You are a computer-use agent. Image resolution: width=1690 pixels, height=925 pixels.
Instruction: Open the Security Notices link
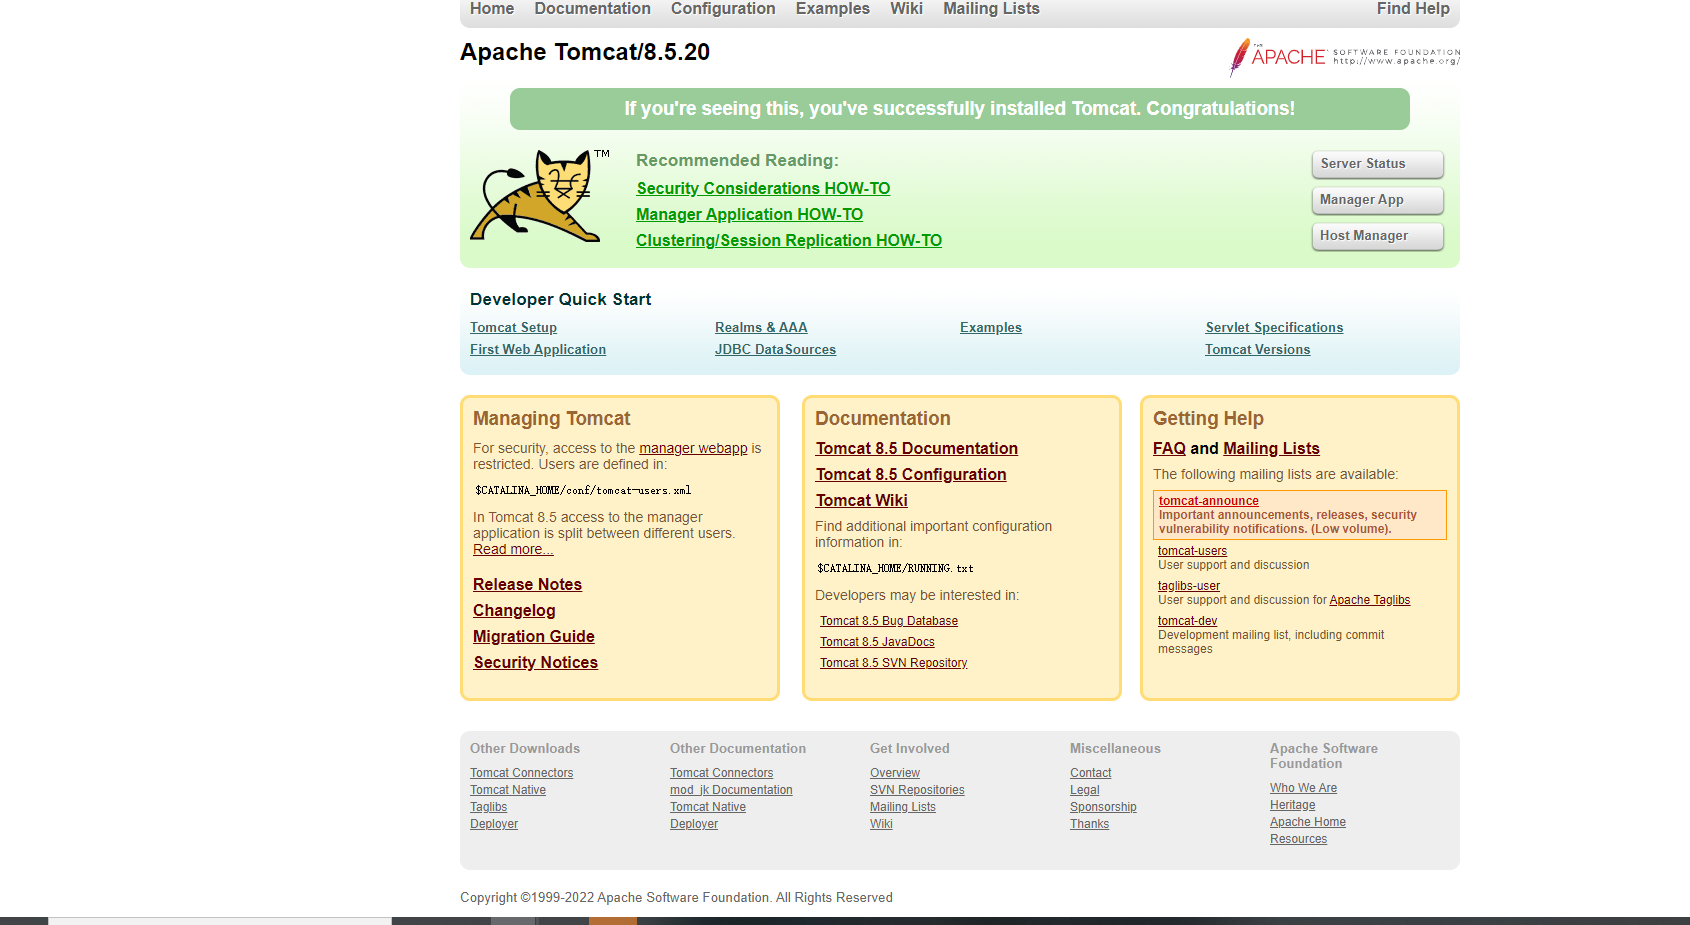point(536,662)
